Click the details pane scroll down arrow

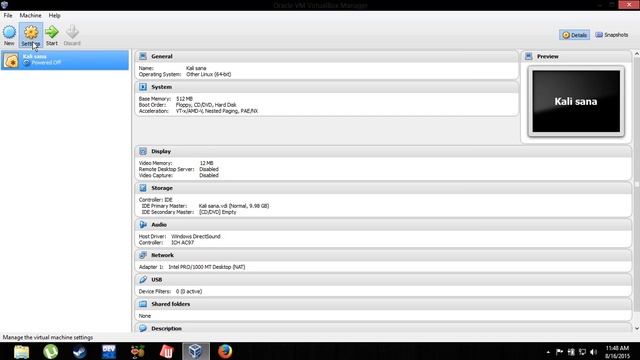[636, 328]
